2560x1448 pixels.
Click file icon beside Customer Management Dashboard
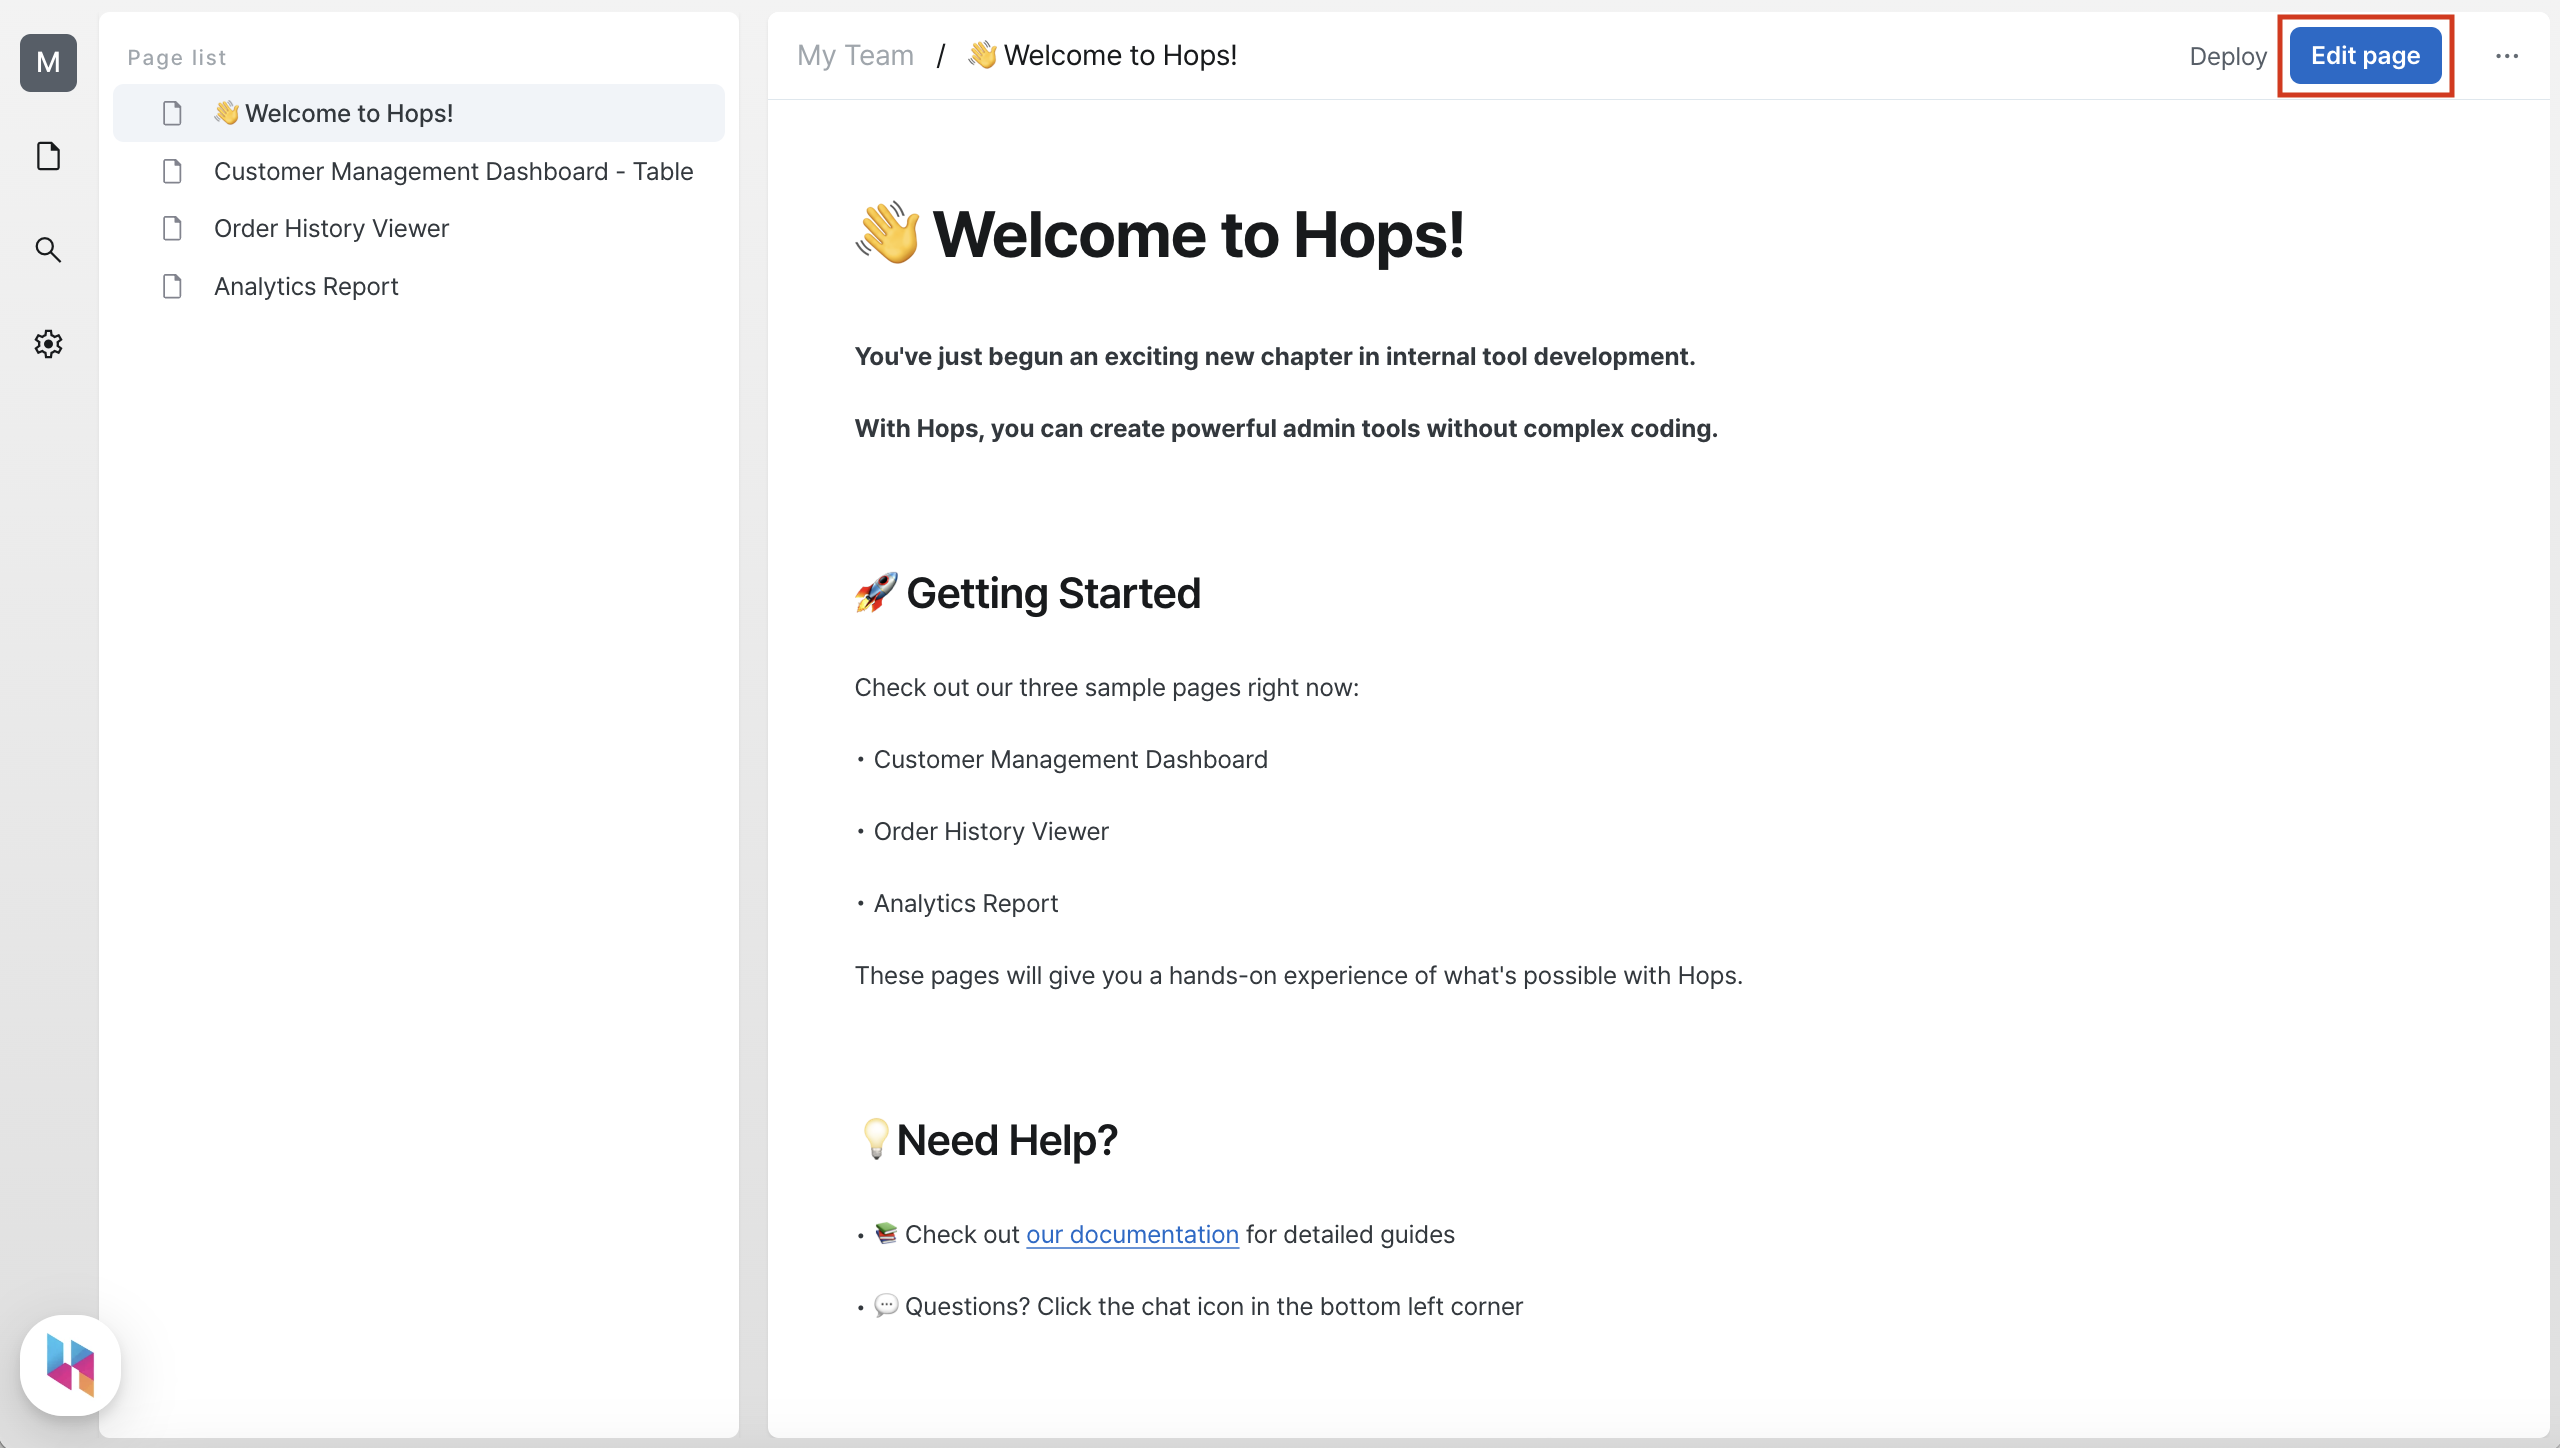[172, 171]
